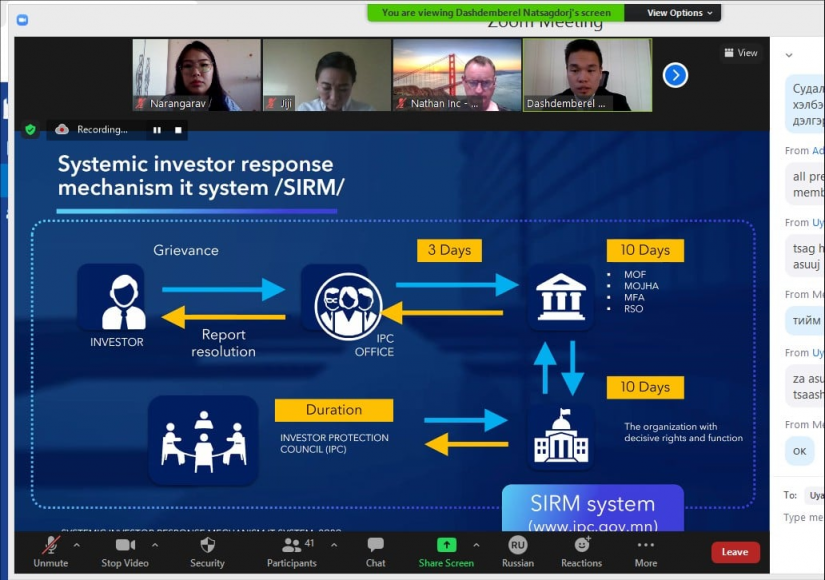
Task: Open audio options arrow next to Unmute
Action: (77, 545)
